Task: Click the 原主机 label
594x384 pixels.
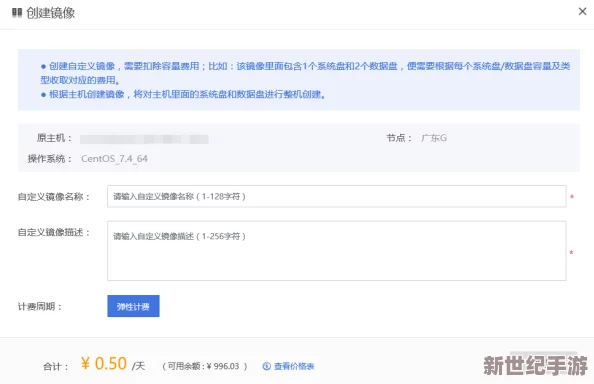Action: click(x=54, y=138)
